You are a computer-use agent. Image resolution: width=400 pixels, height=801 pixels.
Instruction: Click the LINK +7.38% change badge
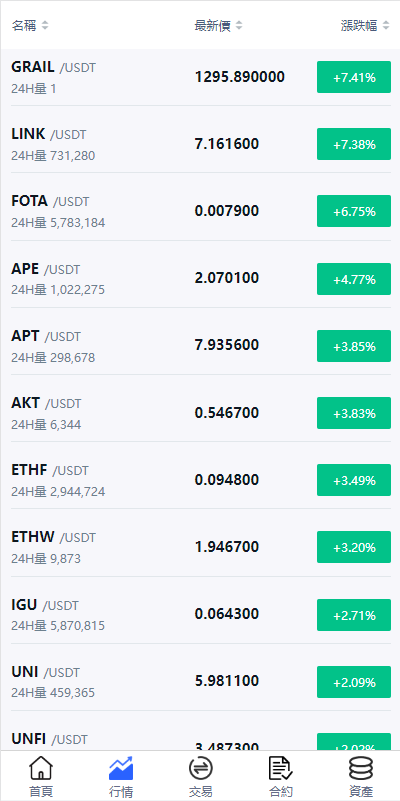click(x=354, y=144)
